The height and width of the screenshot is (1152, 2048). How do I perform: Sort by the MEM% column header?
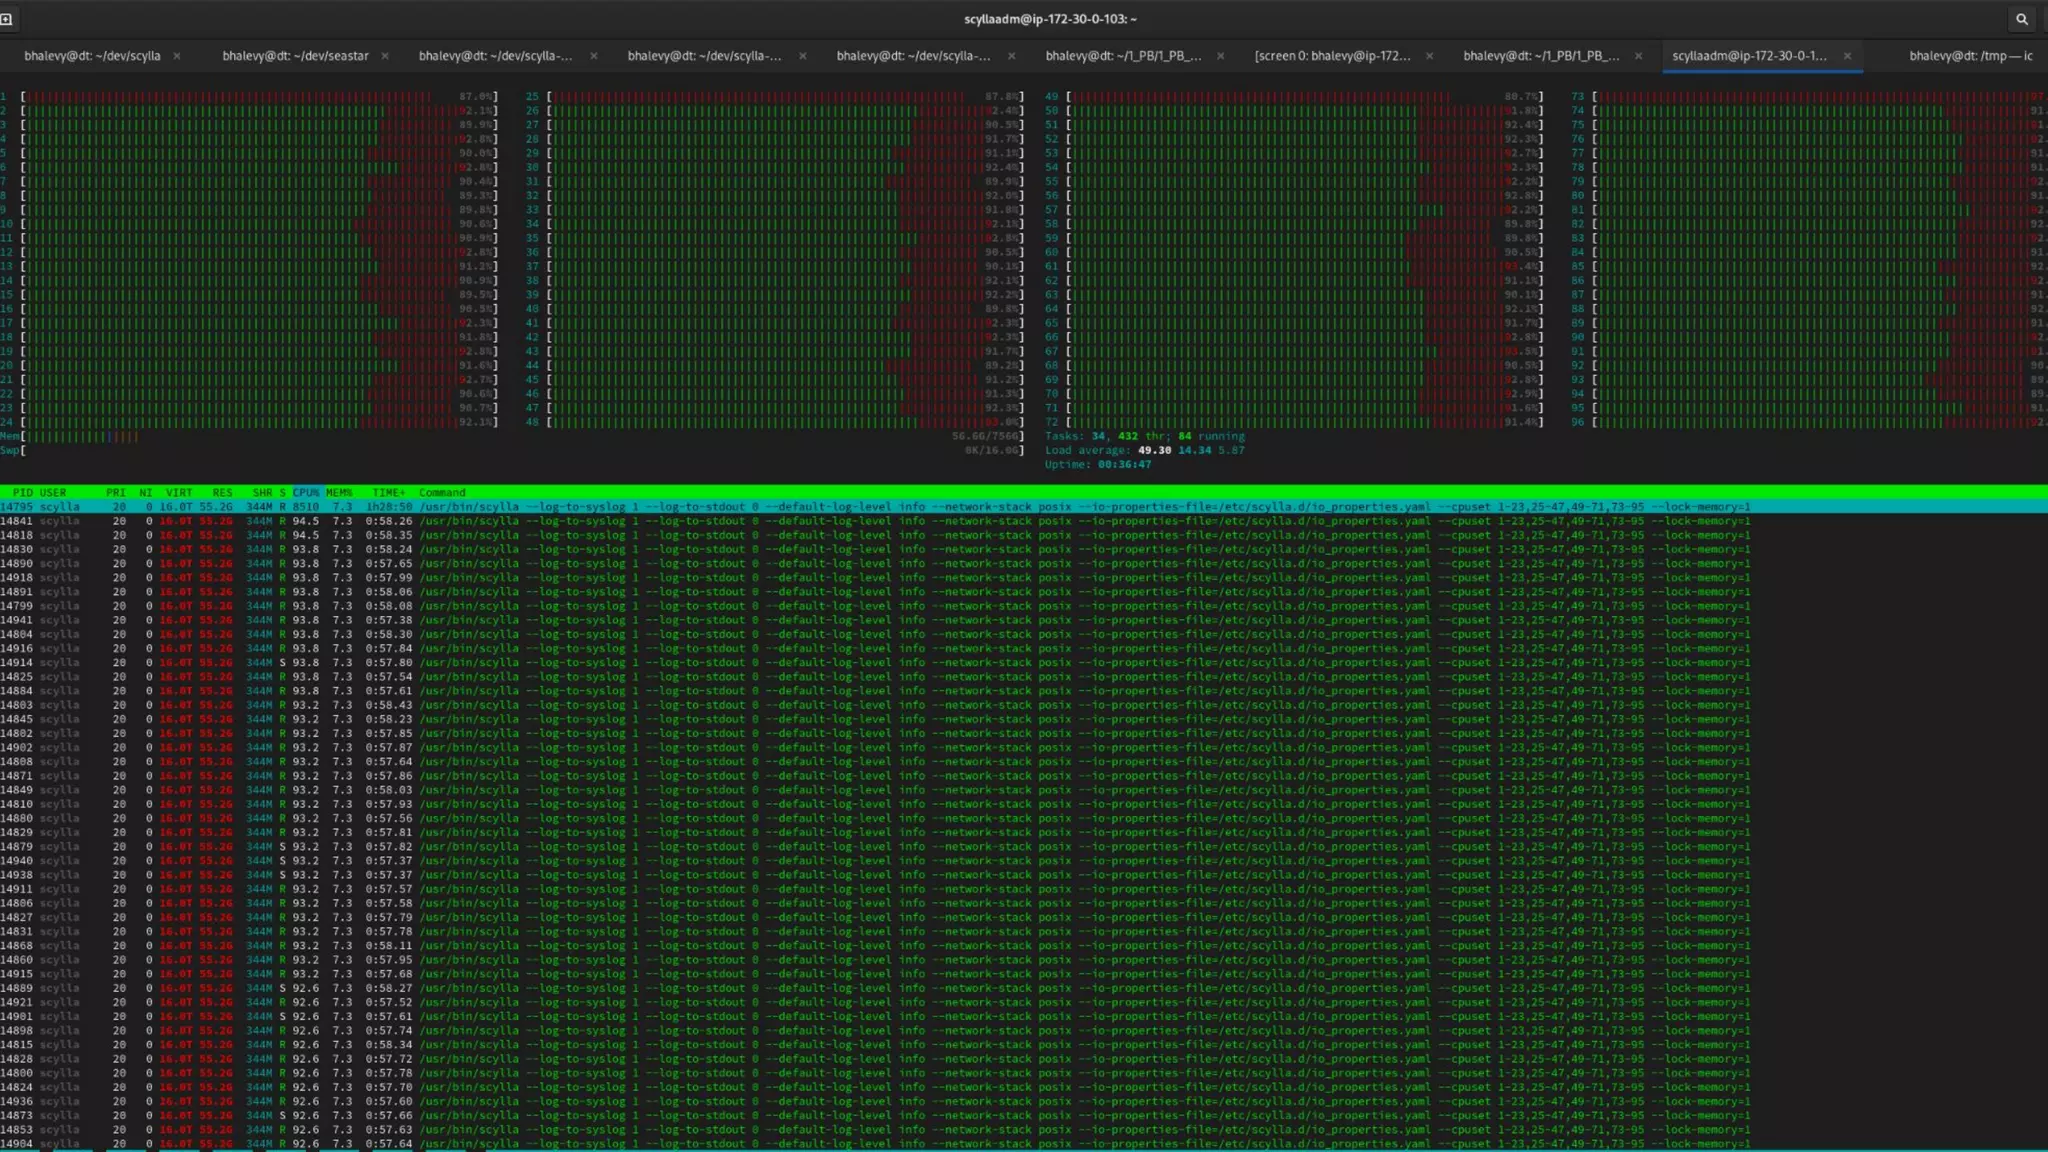pos(339,493)
